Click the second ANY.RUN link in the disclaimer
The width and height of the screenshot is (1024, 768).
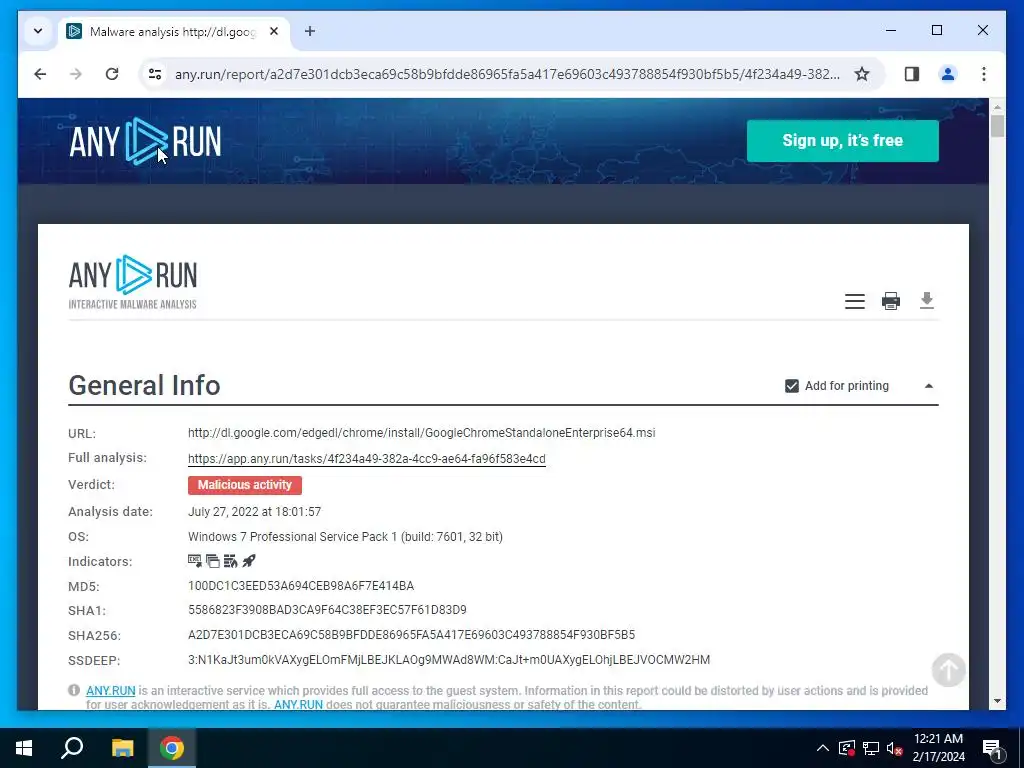(298, 705)
